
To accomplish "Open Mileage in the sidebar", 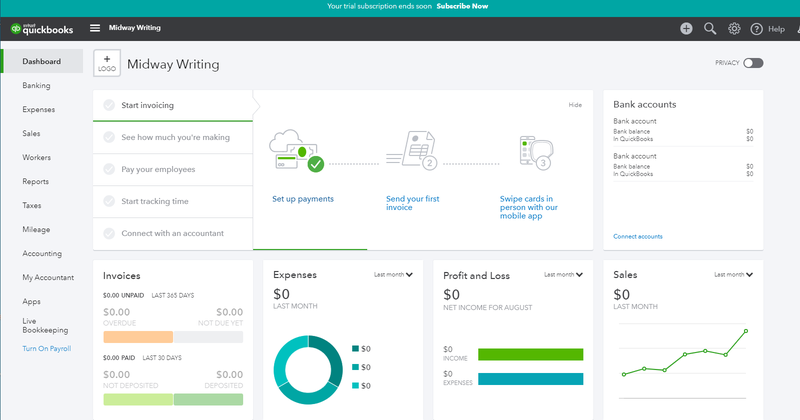I will tap(36, 230).
